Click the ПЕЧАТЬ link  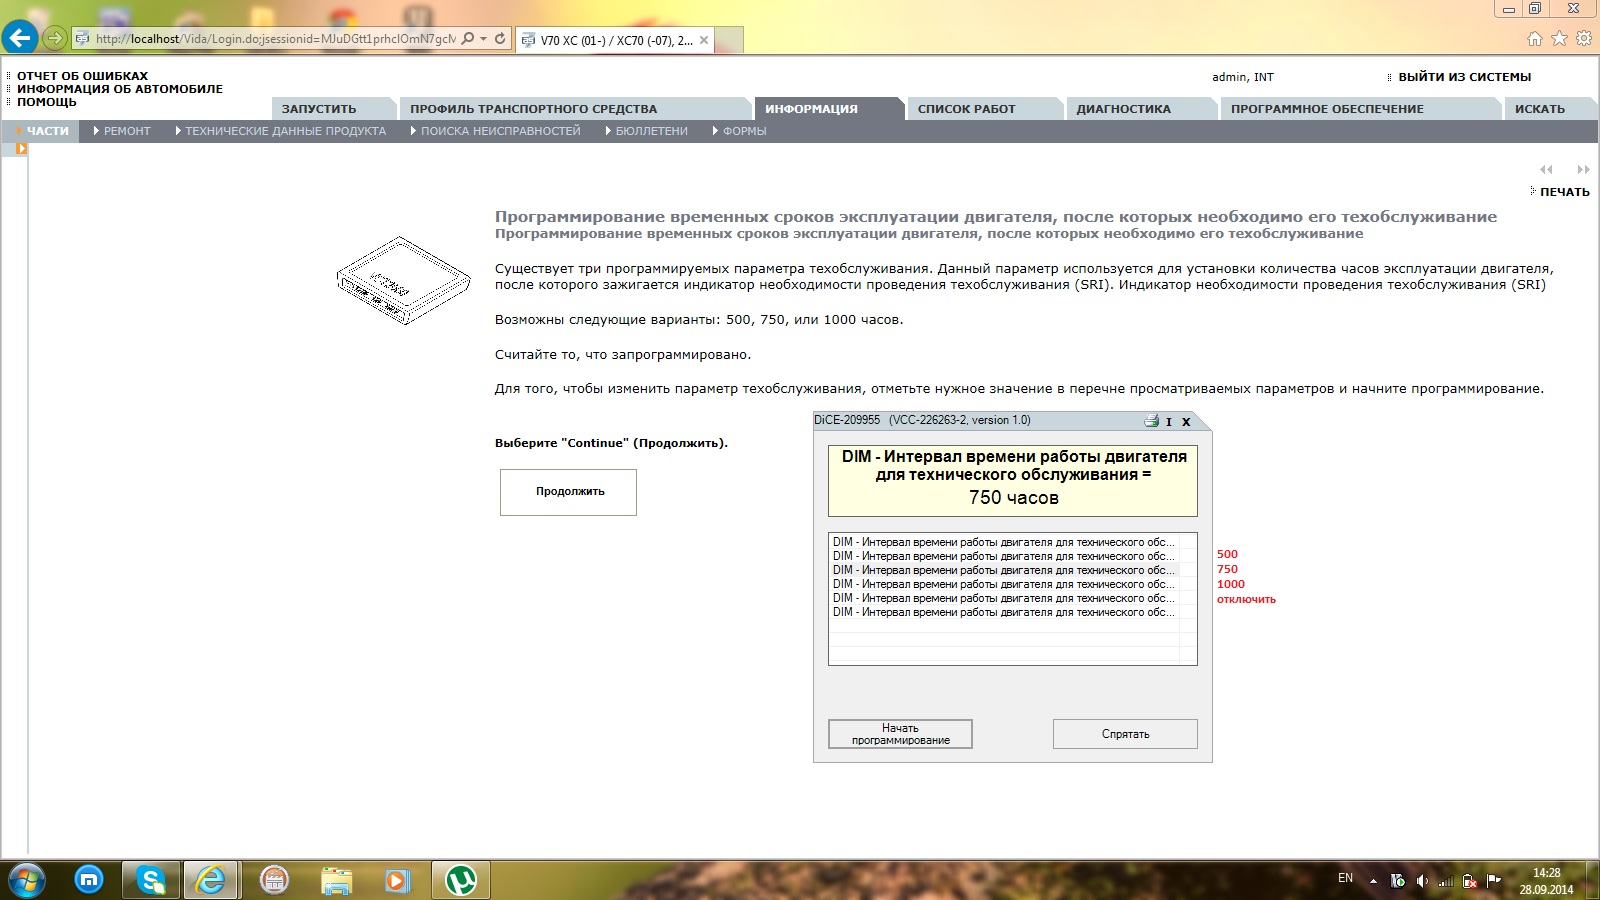(1564, 192)
